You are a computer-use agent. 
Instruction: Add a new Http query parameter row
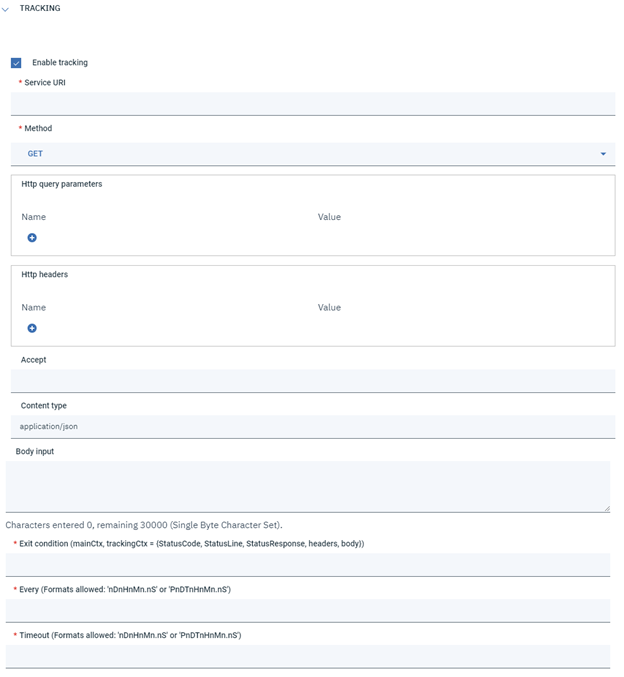pyautogui.click(x=32, y=238)
